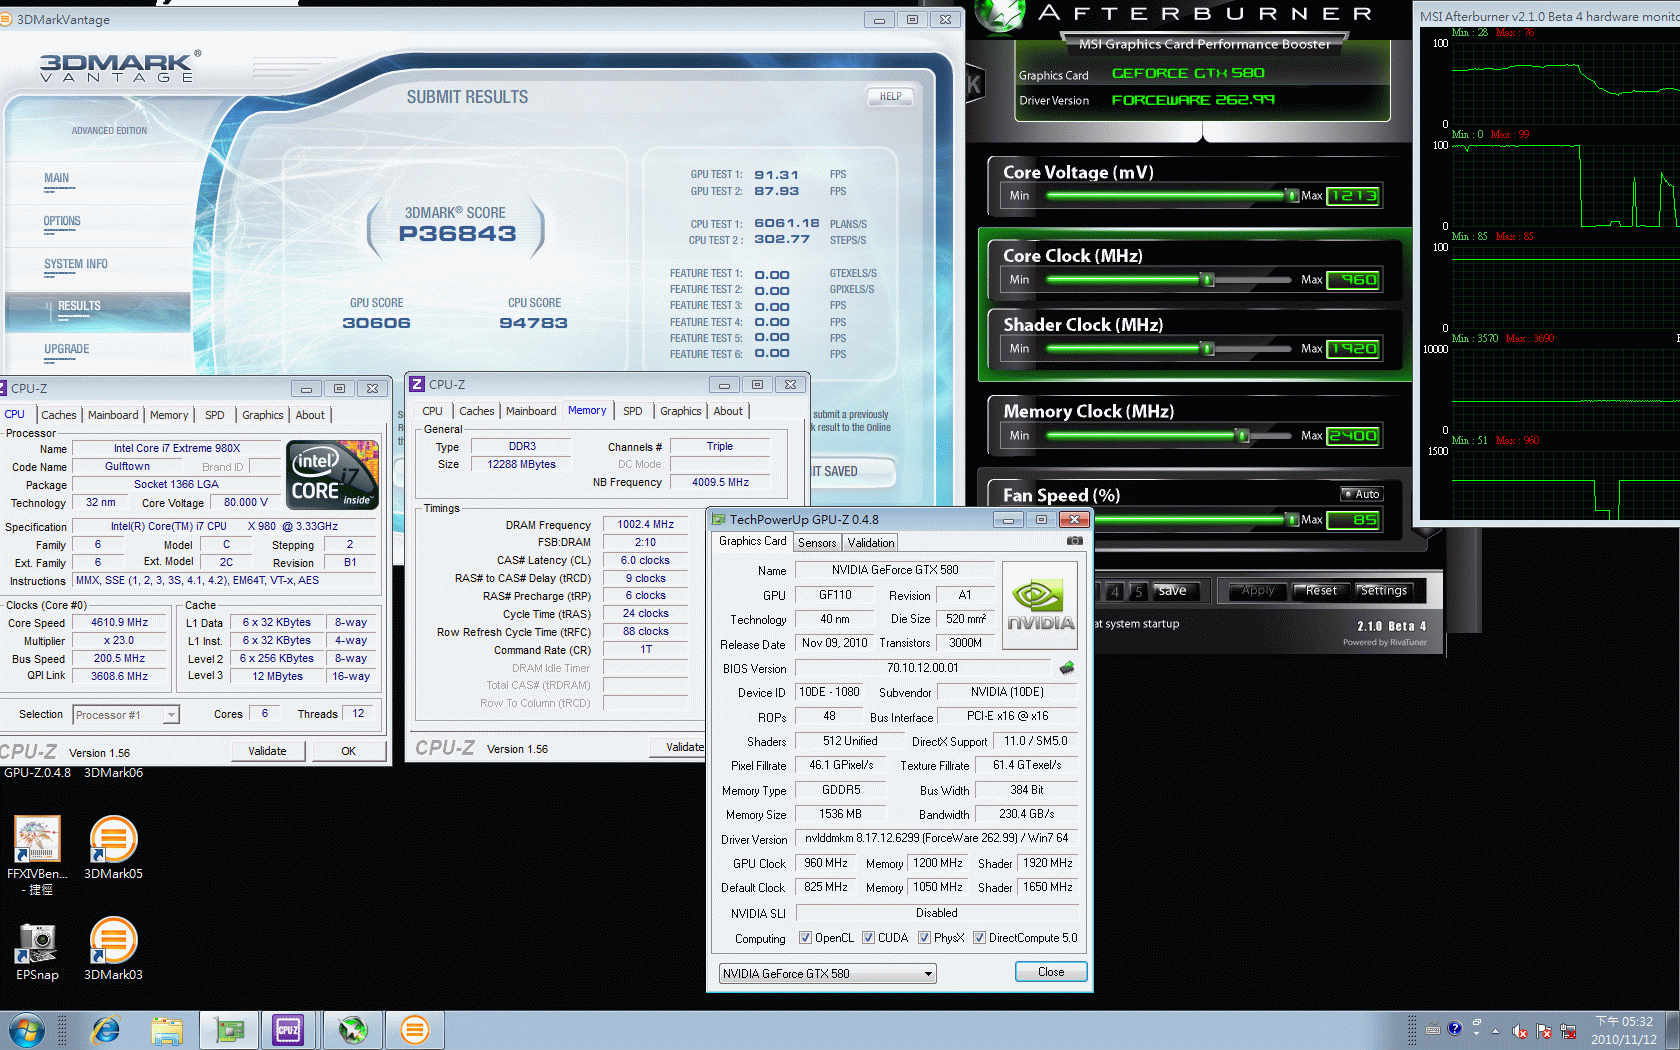Screen dimensions: 1680x1050
Task: Click the BIOS save chip icon in GPU-Z
Action: click(x=1067, y=668)
